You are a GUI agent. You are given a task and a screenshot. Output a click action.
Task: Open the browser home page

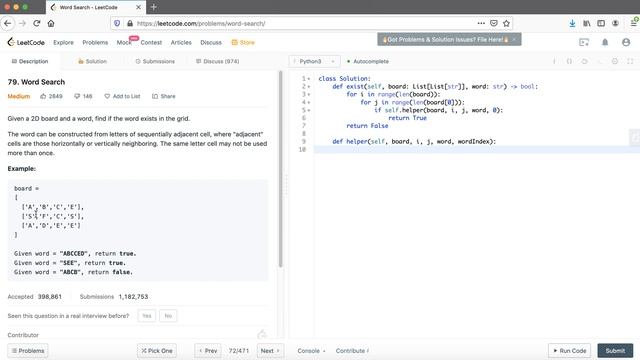[x=51, y=23]
